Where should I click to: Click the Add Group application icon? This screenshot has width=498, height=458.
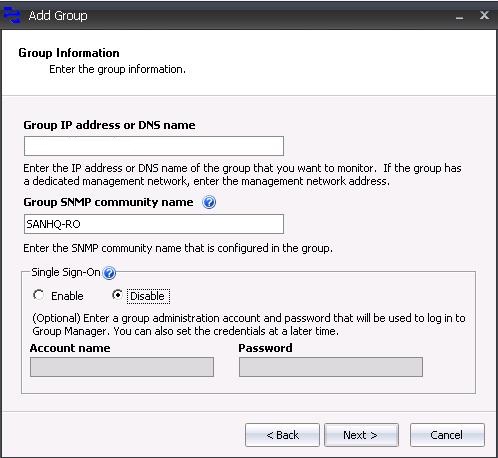tap(12, 15)
